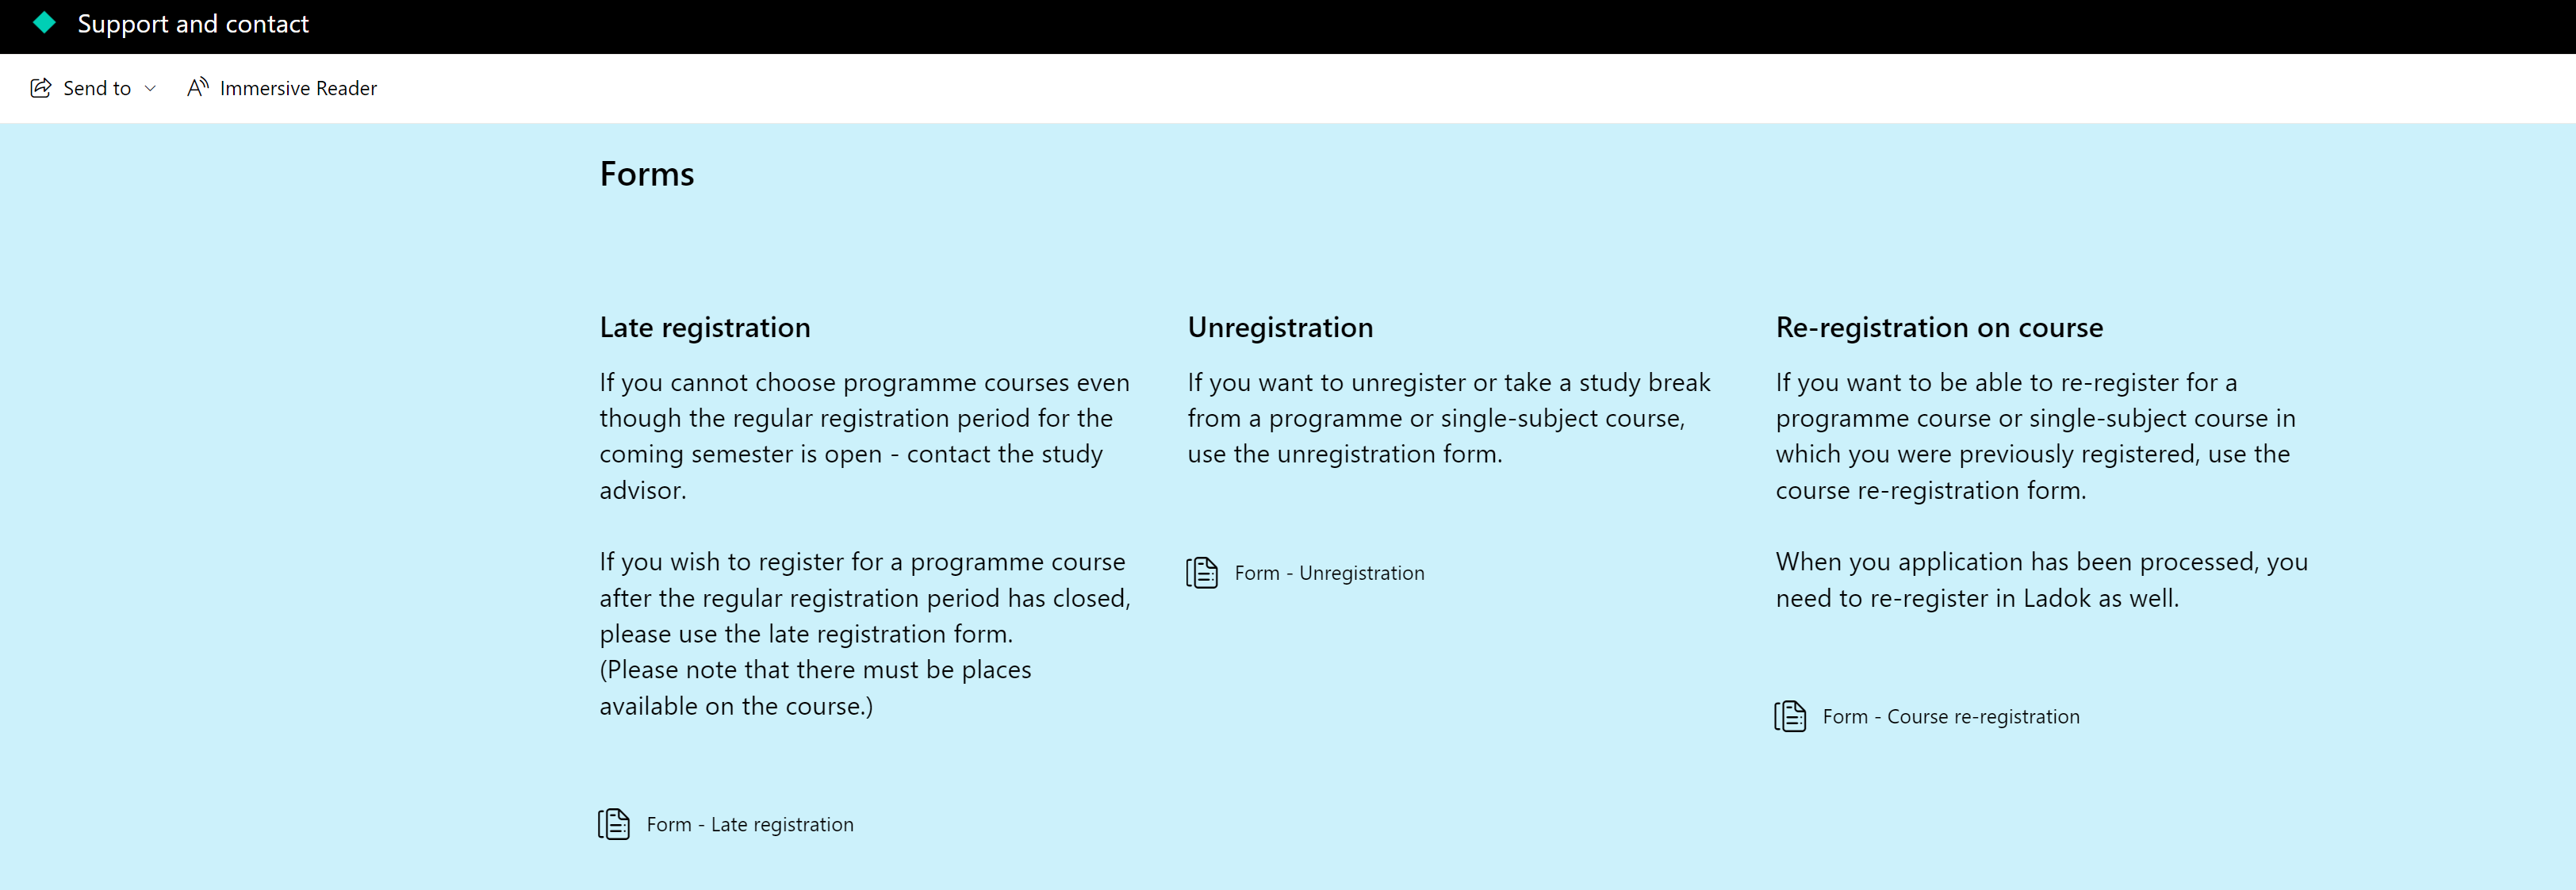Click the Forms section heading

[x=647, y=174]
